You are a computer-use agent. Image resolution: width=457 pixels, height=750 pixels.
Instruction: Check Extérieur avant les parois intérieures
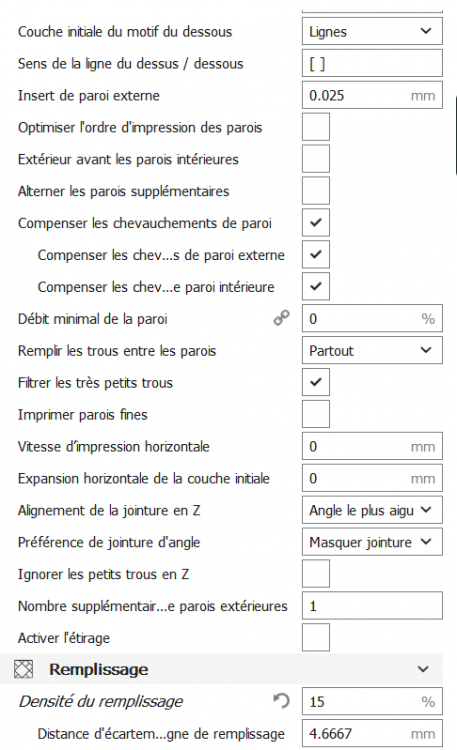point(316,159)
